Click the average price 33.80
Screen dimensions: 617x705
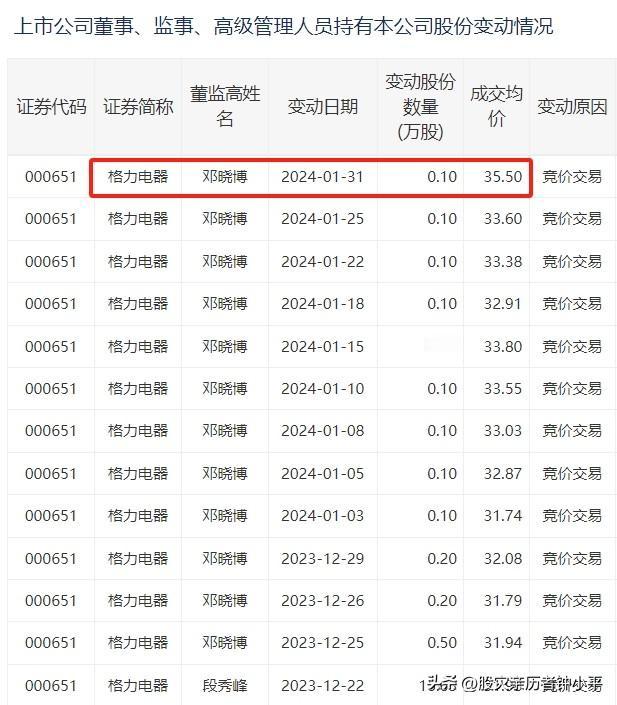click(x=503, y=347)
